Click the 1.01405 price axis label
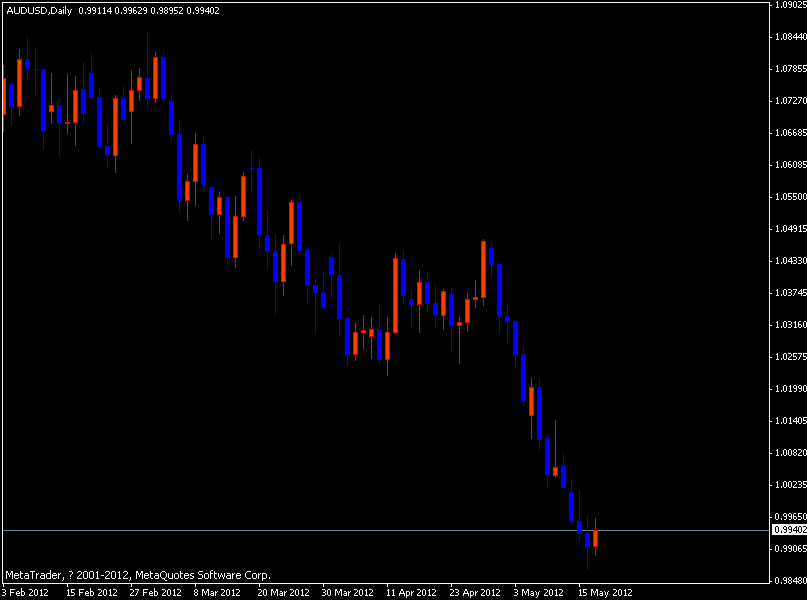The image size is (807, 600). tap(791, 421)
